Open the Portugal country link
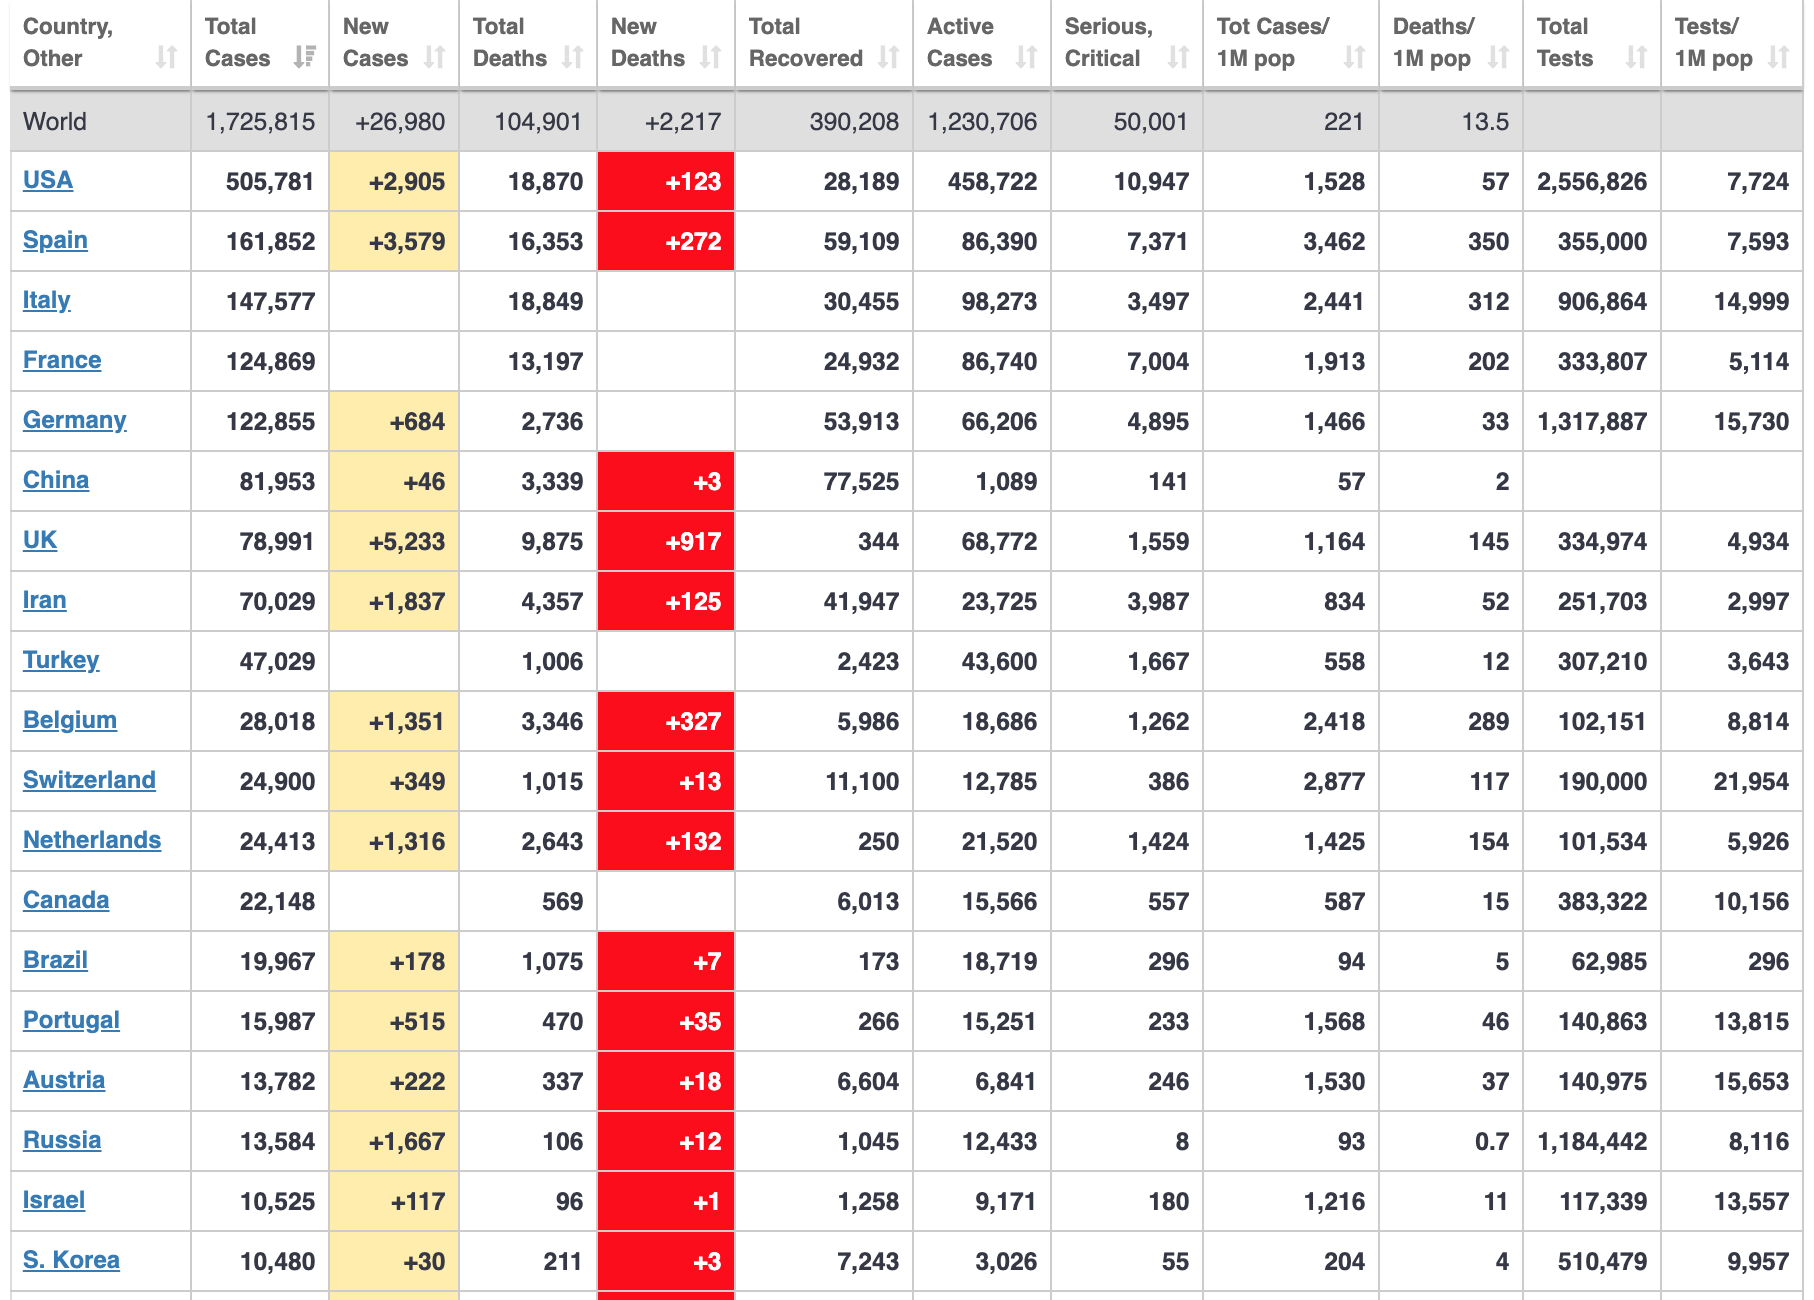Screen dimensions: 1814x1300 point(71,1020)
